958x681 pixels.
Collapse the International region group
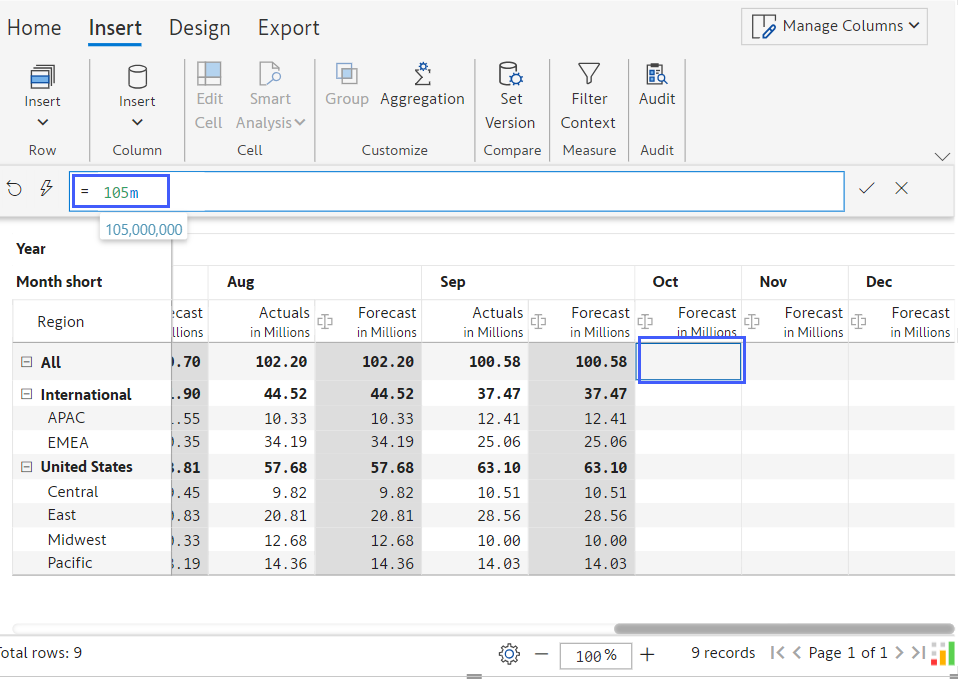tap(26, 394)
